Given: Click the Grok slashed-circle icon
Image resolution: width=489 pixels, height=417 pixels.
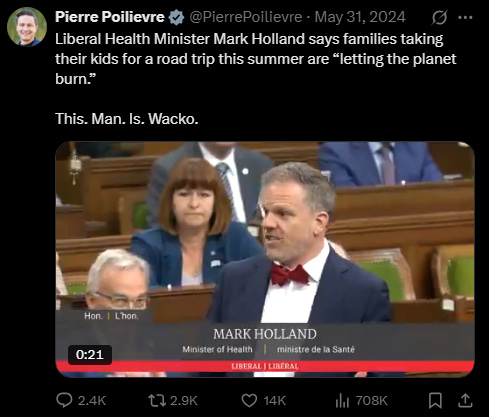Looking at the screenshot, I should pyautogui.click(x=439, y=17).
